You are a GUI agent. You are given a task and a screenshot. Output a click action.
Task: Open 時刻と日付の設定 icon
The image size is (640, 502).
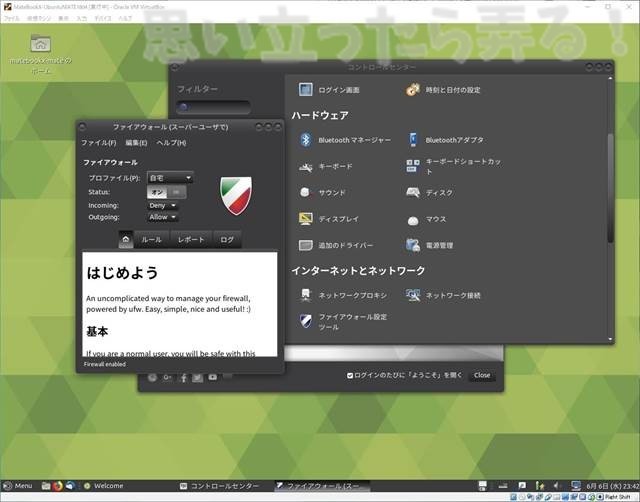coord(413,89)
